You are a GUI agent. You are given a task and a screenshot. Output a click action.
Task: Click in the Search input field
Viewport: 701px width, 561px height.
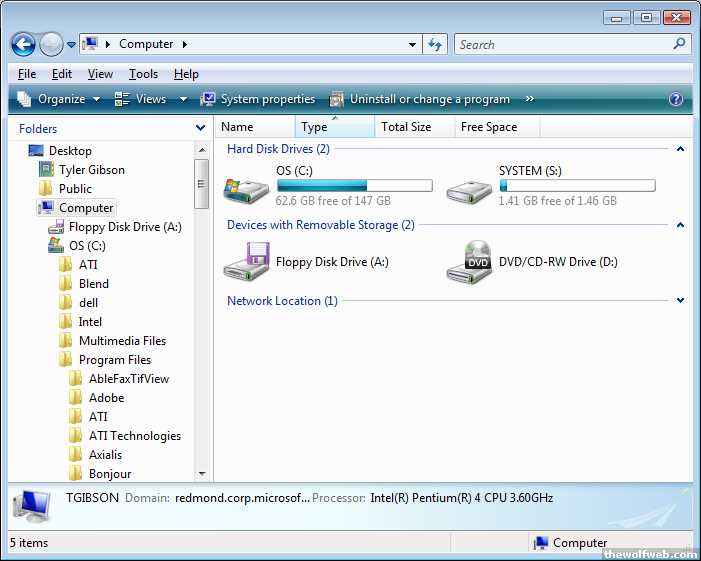coord(560,44)
